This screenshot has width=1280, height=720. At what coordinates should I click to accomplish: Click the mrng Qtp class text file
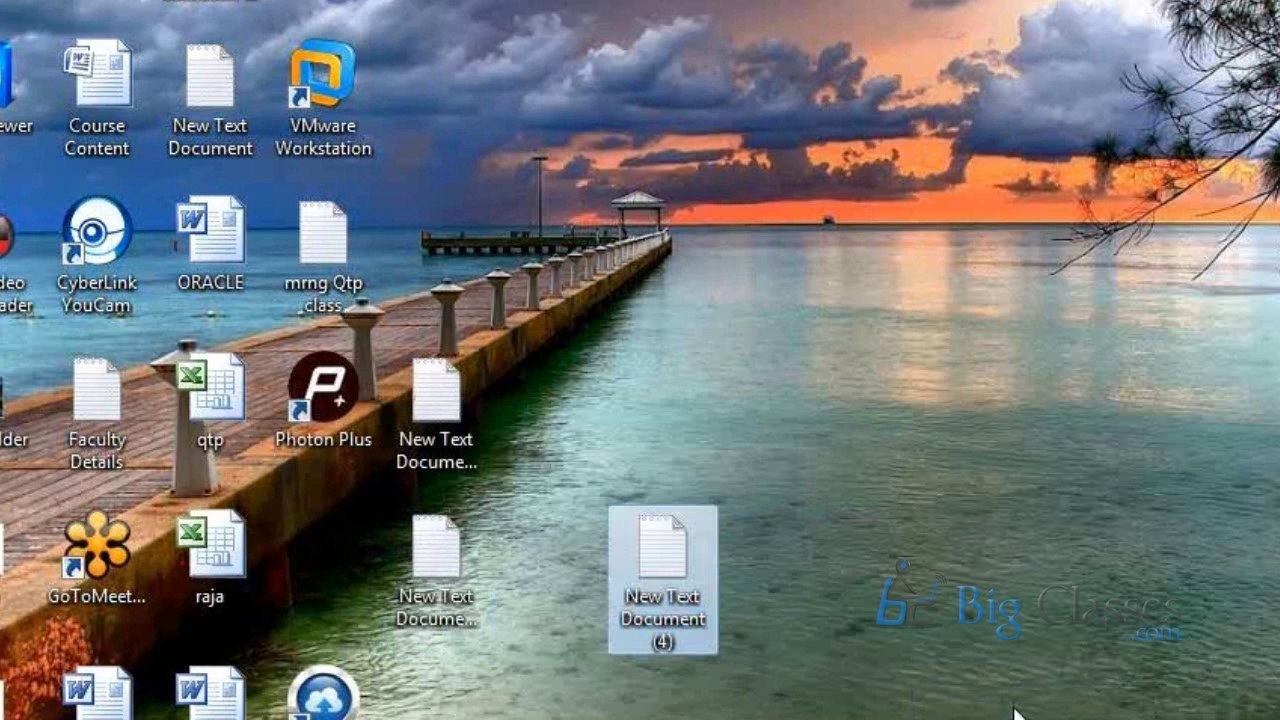point(323,234)
